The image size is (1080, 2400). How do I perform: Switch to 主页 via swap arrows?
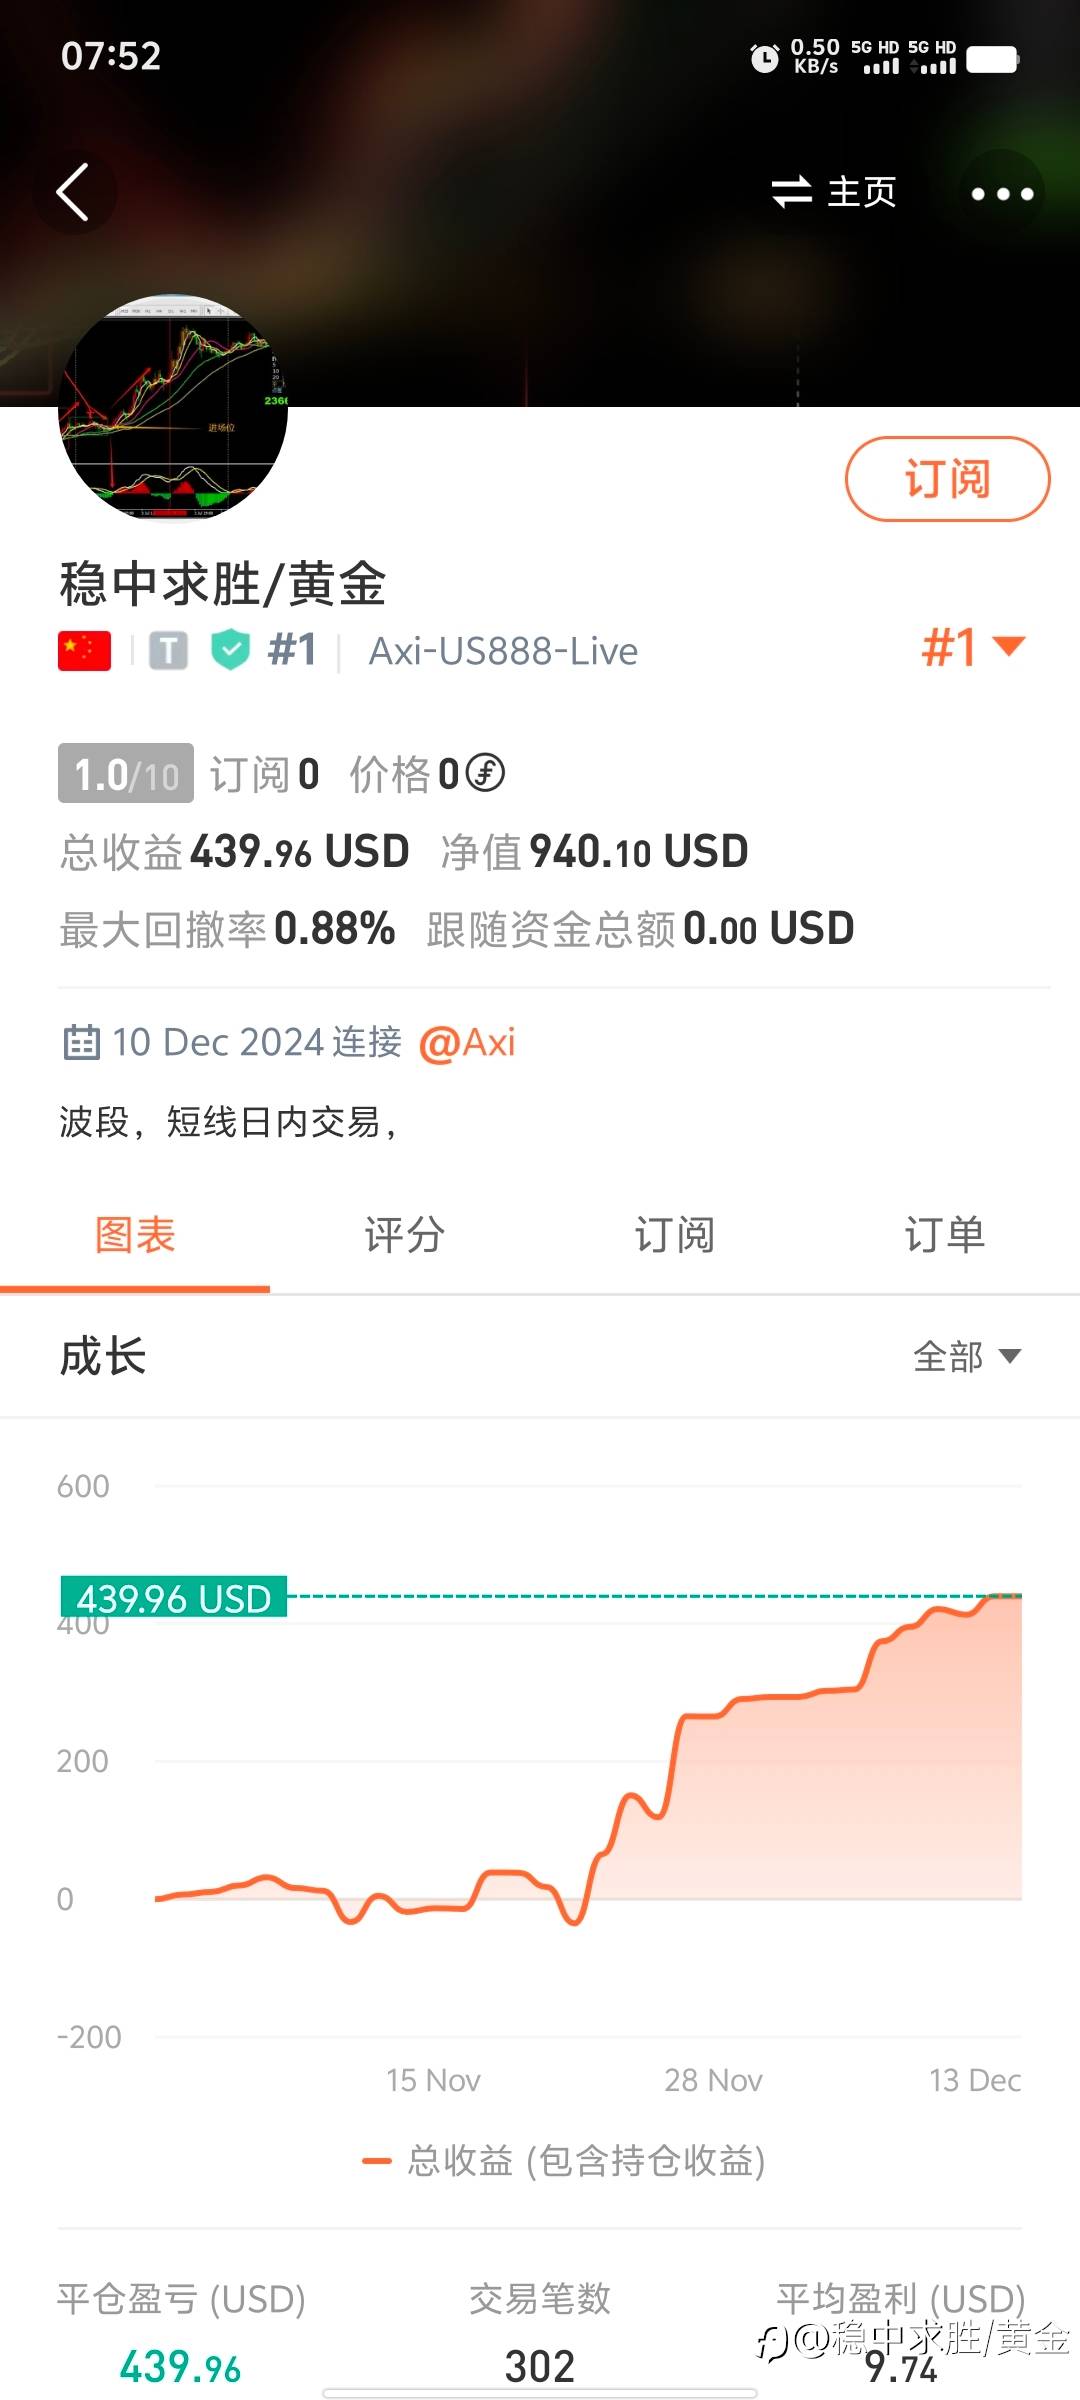(x=834, y=192)
